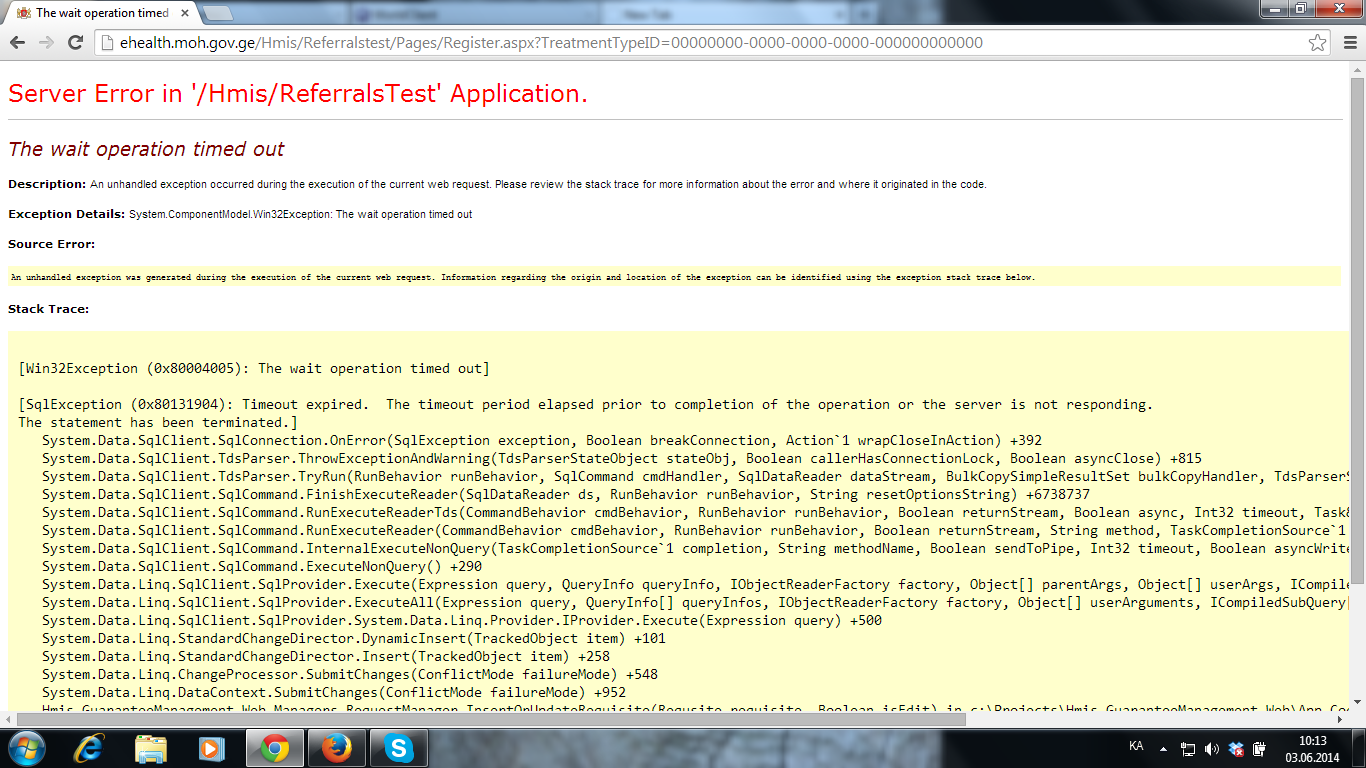Open the Chrome menu (three lines)
This screenshot has height=768, width=1366.
[x=1348, y=43]
